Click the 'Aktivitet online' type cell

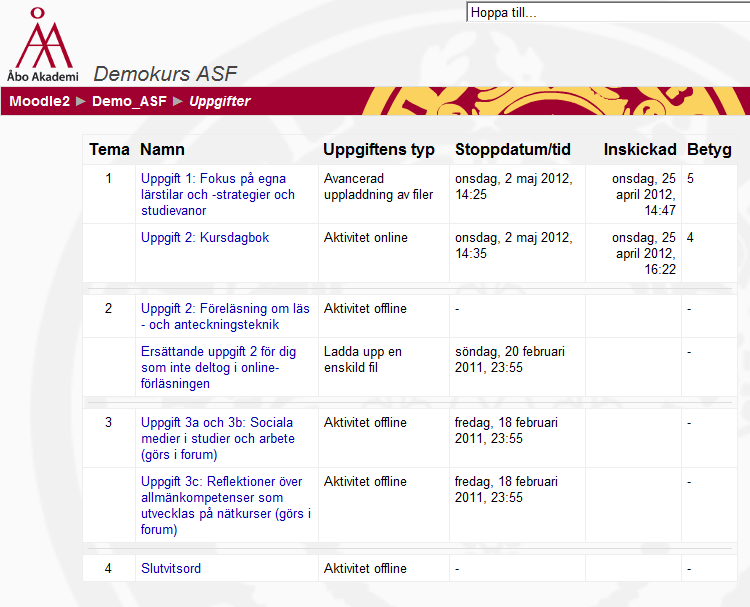(x=365, y=237)
